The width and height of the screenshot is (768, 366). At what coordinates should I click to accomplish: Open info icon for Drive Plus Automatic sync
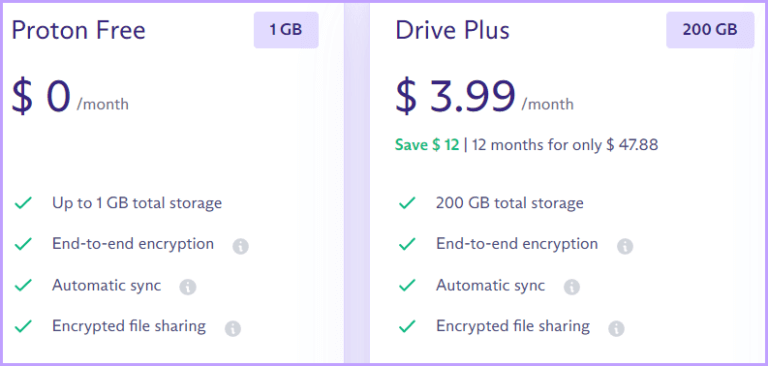pos(572,287)
